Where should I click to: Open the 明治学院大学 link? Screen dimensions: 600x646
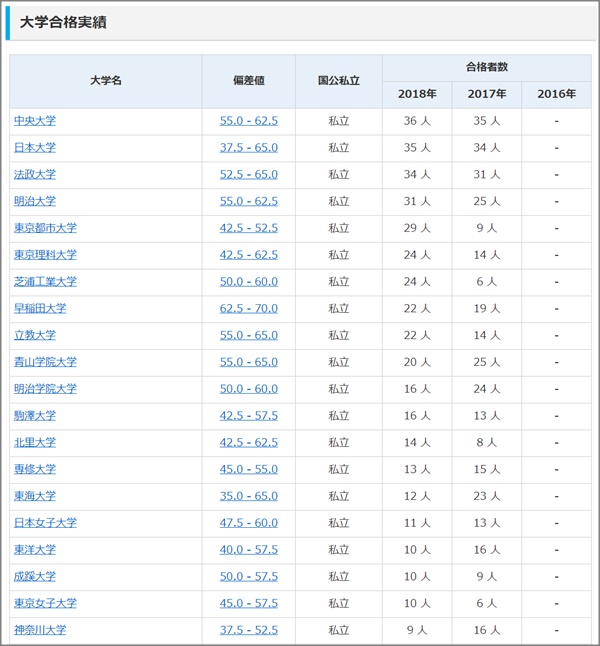(45, 389)
